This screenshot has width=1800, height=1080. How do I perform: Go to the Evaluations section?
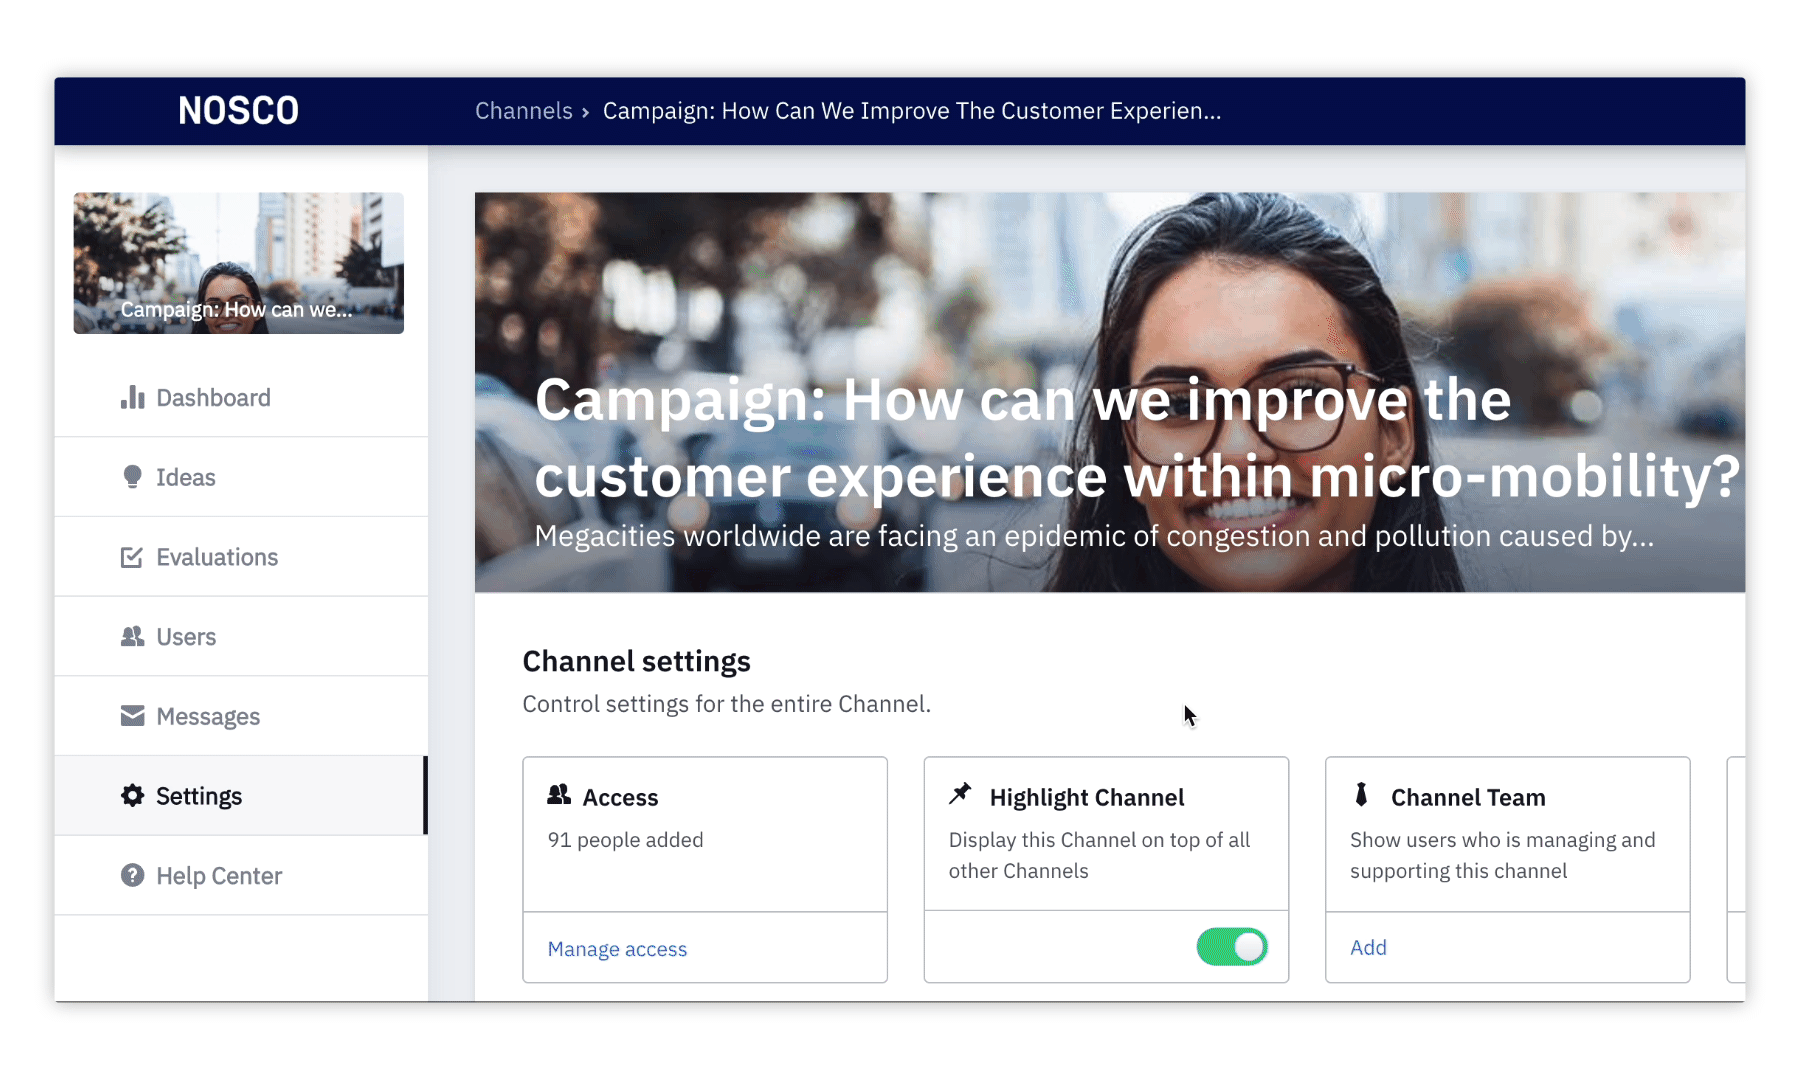pyautogui.click(x=241, y=557)
